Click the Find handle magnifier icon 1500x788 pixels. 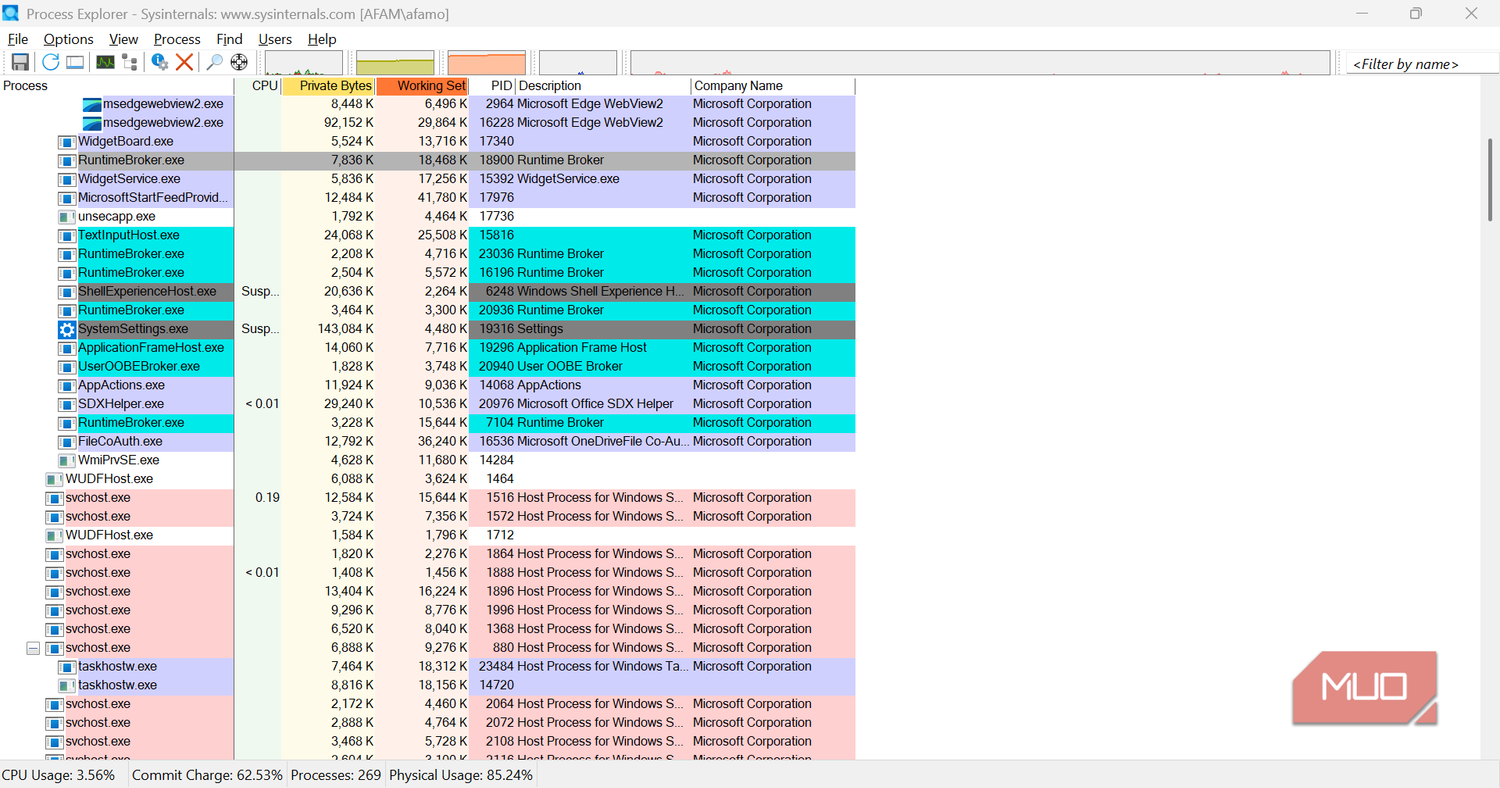tap(214, 62)
